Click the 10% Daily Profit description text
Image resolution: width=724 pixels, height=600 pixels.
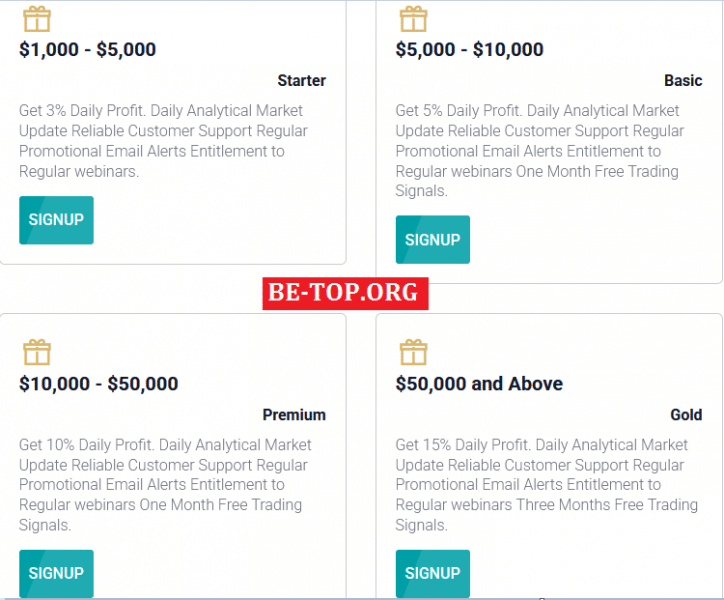[165, 485]
